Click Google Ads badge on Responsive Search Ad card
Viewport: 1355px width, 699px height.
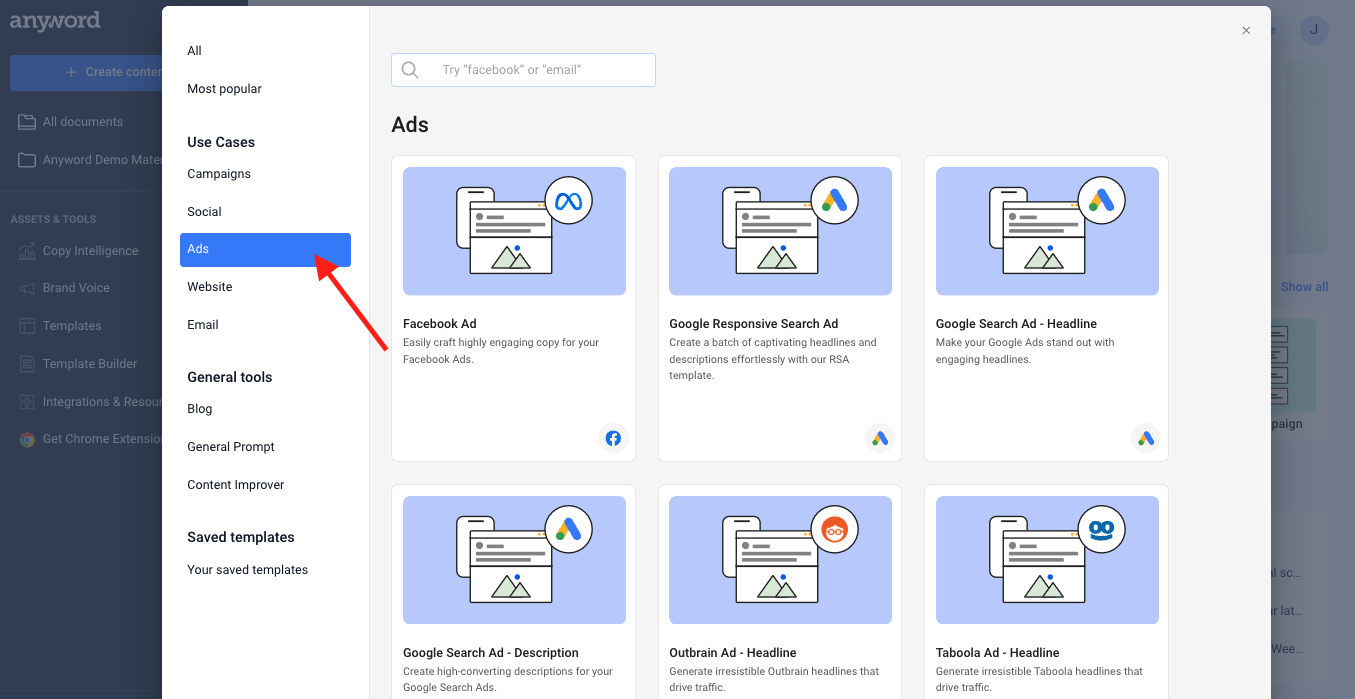880,438
